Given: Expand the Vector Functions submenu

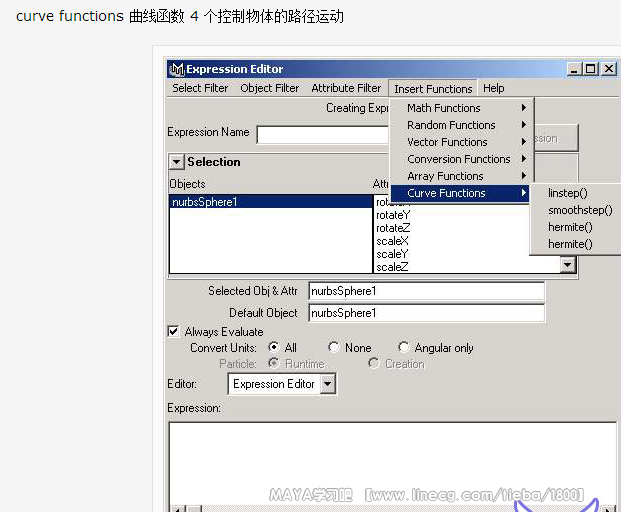Looking at the screenshot, I should [x=462, y=142].
